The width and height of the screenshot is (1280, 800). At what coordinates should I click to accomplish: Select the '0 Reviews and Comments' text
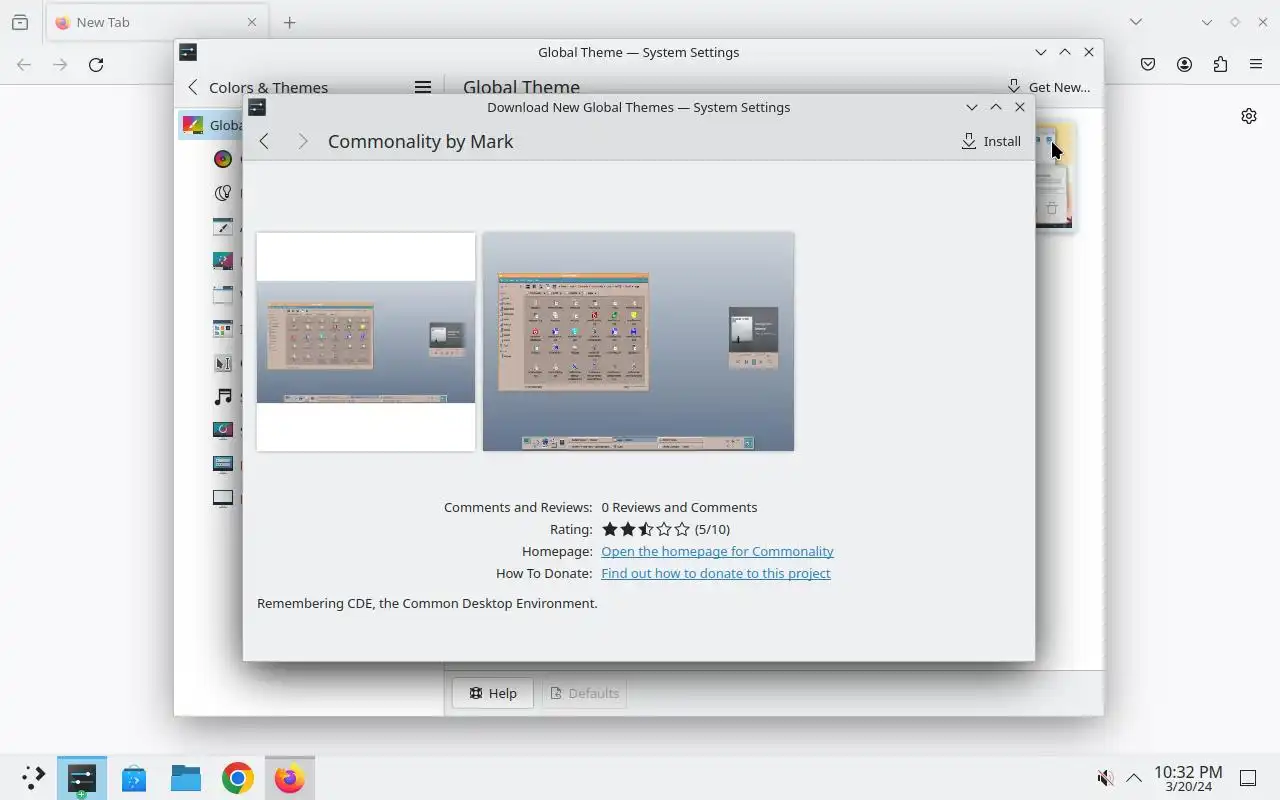click(679, 507)
